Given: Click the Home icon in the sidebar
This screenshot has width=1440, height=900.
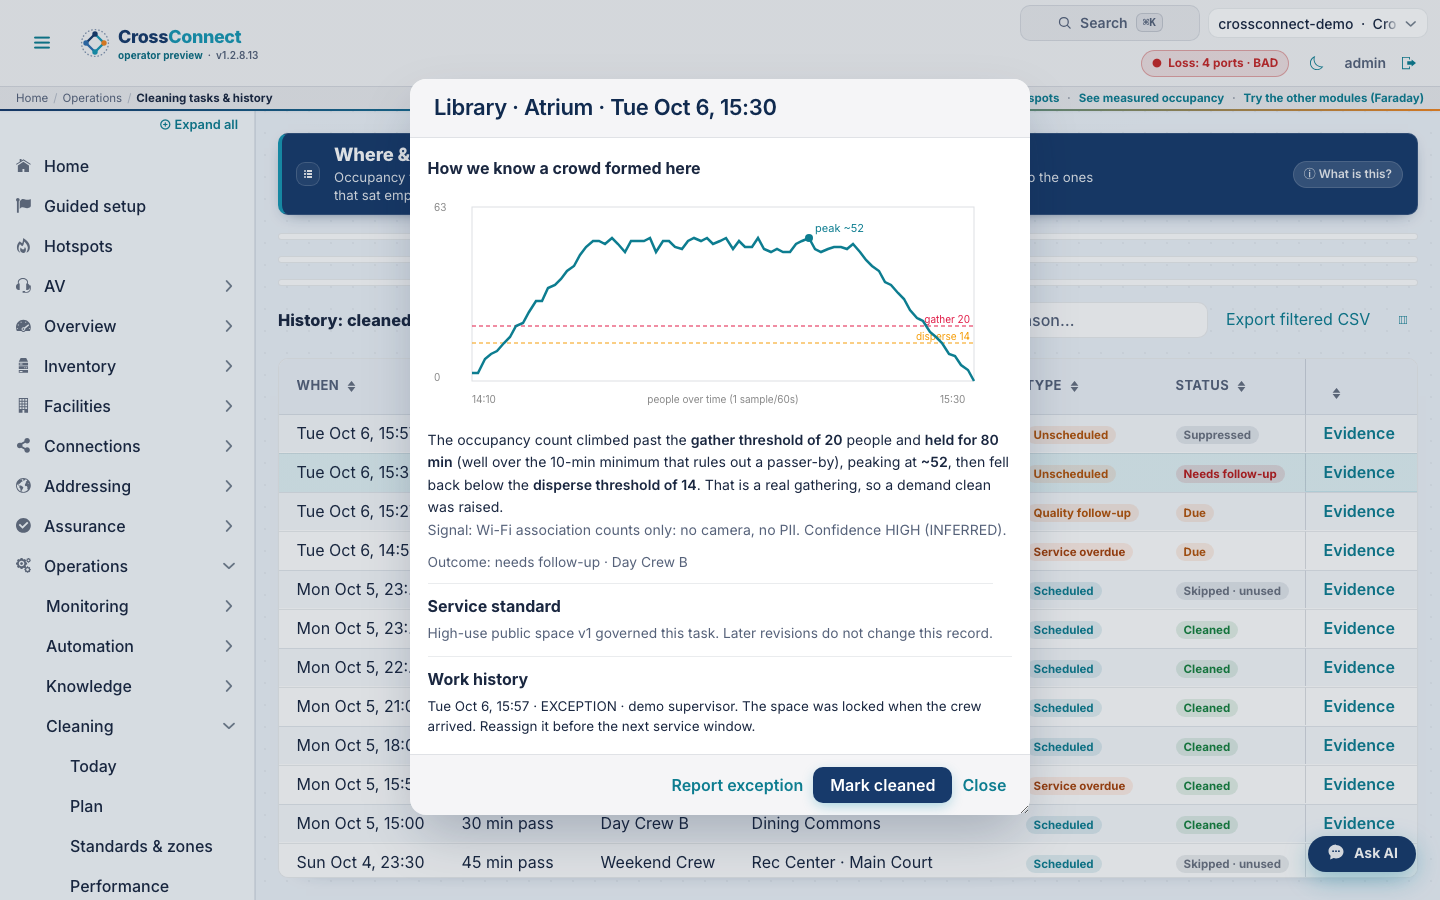Looking at the screenshot, I should pyautogui.click(x=24, y=166).
